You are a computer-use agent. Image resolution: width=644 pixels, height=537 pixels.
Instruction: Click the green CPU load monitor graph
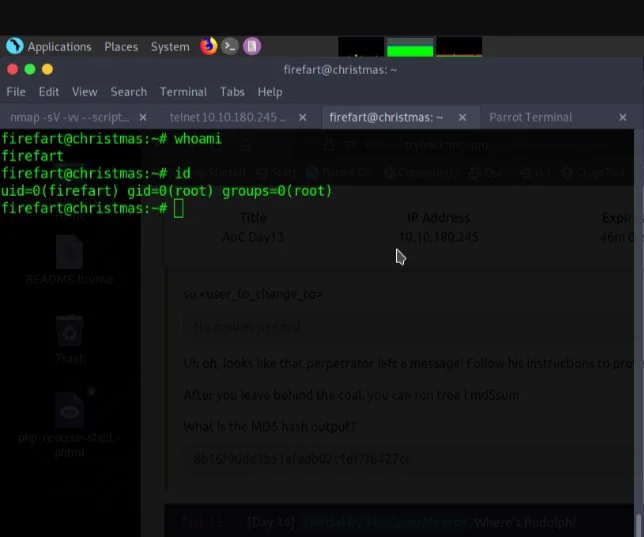[x=410, y=46]
